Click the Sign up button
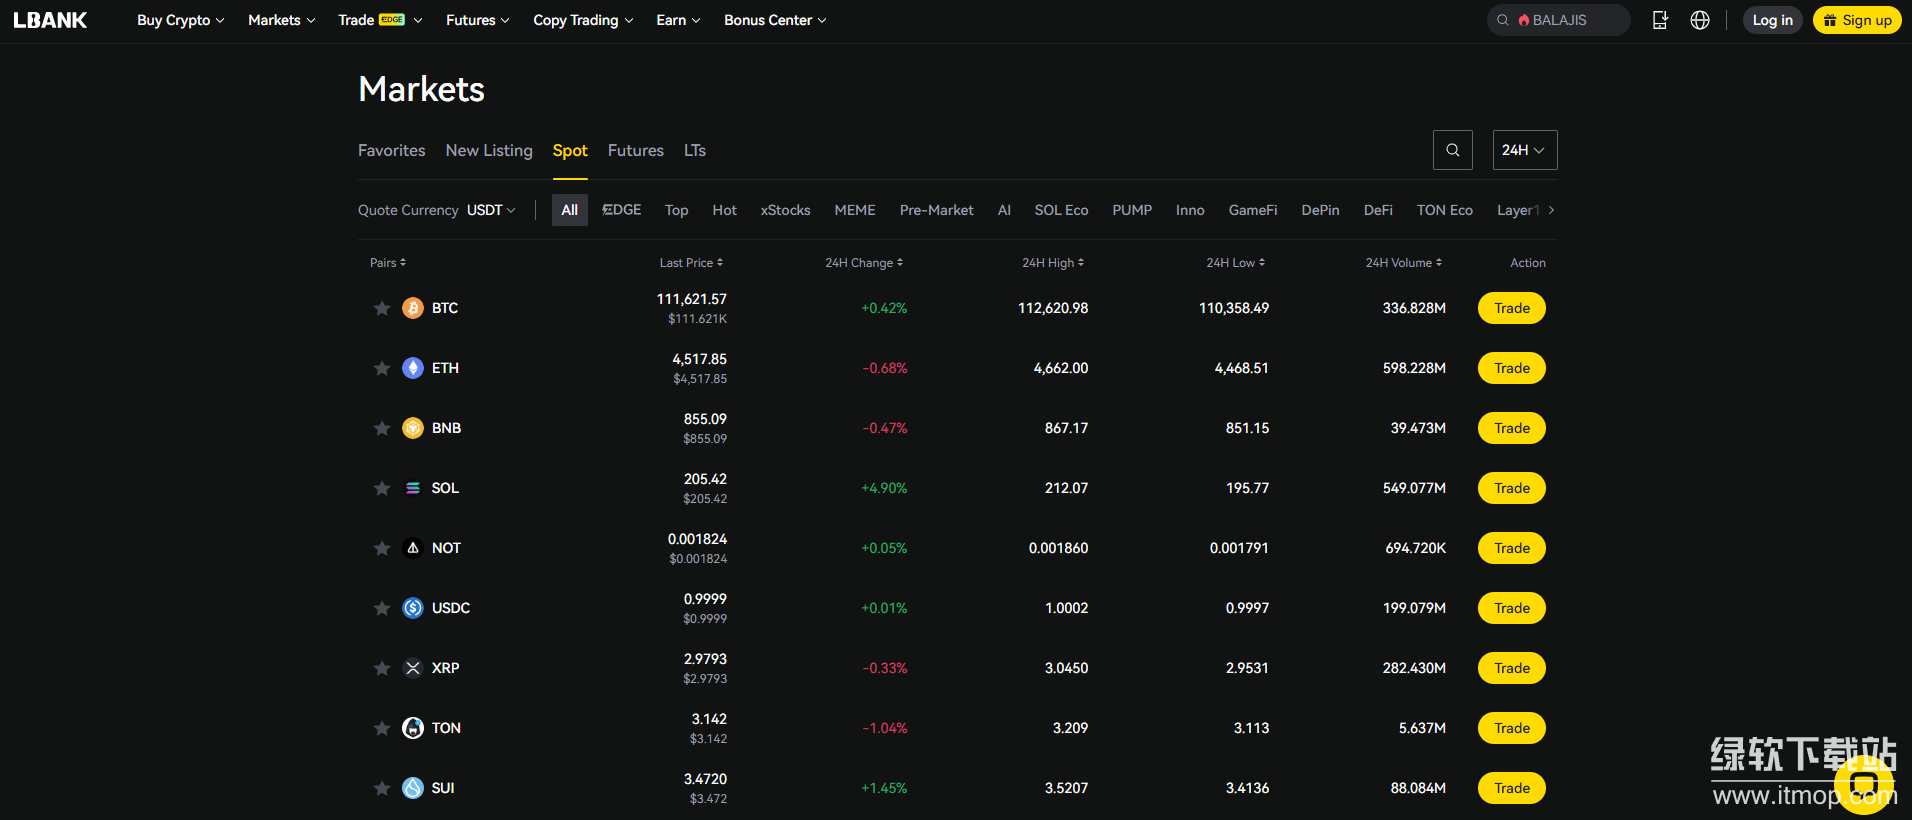The image size is (1912, 820). click(1857, 20)
